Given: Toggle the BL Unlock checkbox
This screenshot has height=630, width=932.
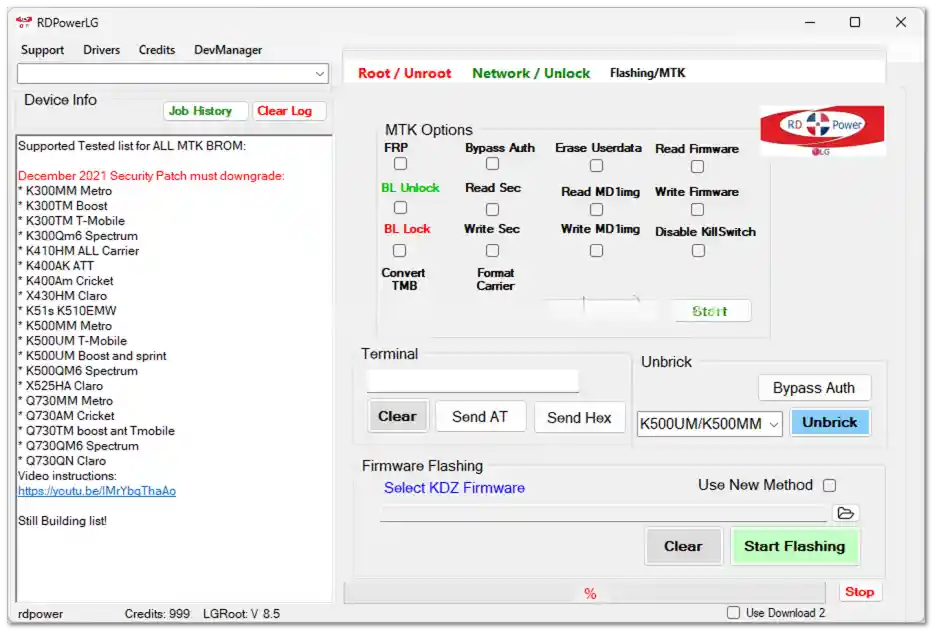Looking at the screenshot, I should coord(401,207).
